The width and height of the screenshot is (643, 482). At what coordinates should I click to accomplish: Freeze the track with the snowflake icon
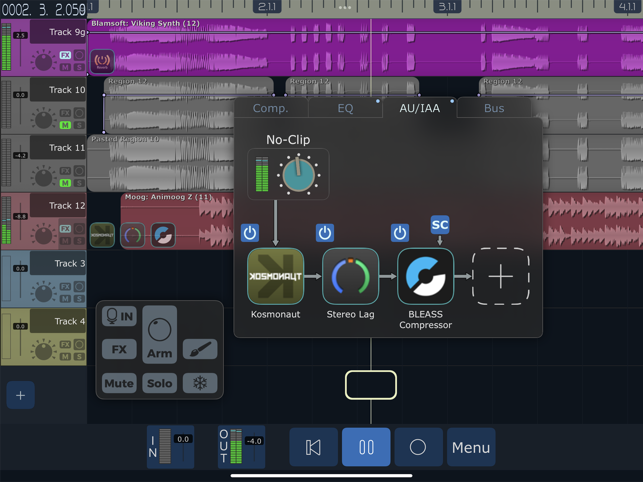pyautogui.click(x=200, y=383)
